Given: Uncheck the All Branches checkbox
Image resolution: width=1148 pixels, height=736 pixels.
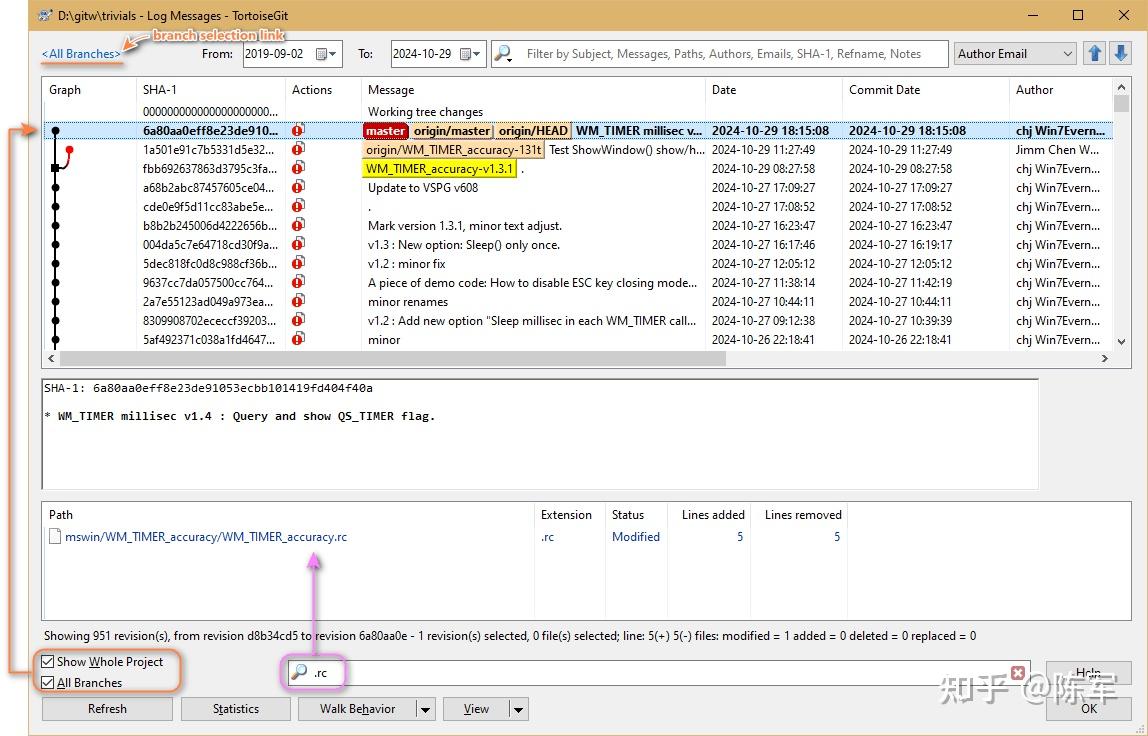Looking at the screenshot, I should [48, 683].
